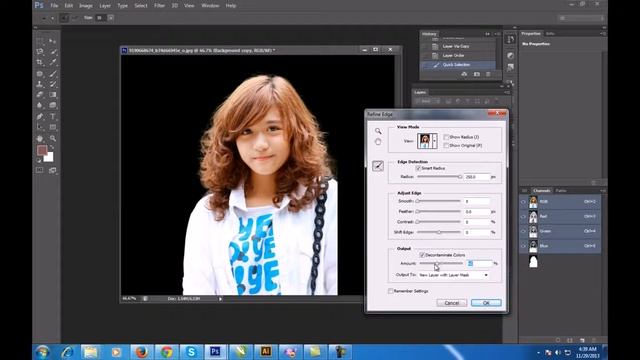This screenshot has height=360, width=640.
Task: Check Remember Settings box
Action: tap(391, 291)
